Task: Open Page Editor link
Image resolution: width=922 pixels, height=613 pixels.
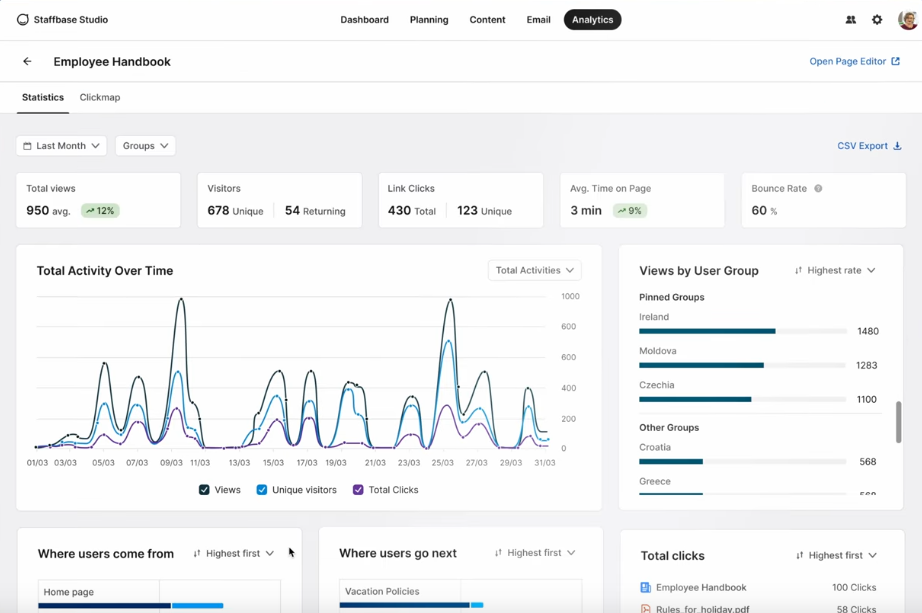Action: (x=854, y=61)
